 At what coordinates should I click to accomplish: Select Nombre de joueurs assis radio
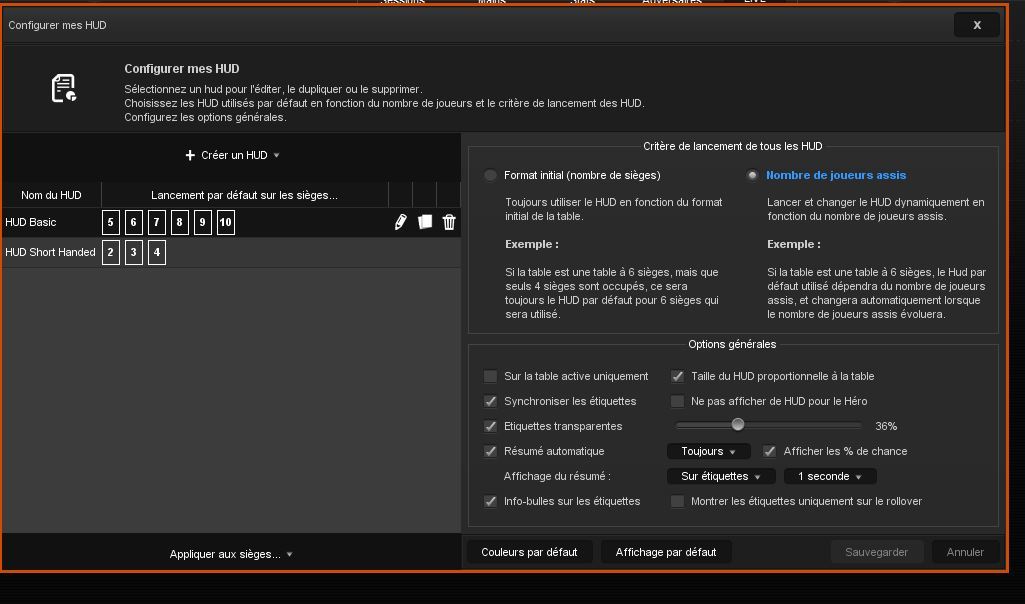tap(752, 175)
